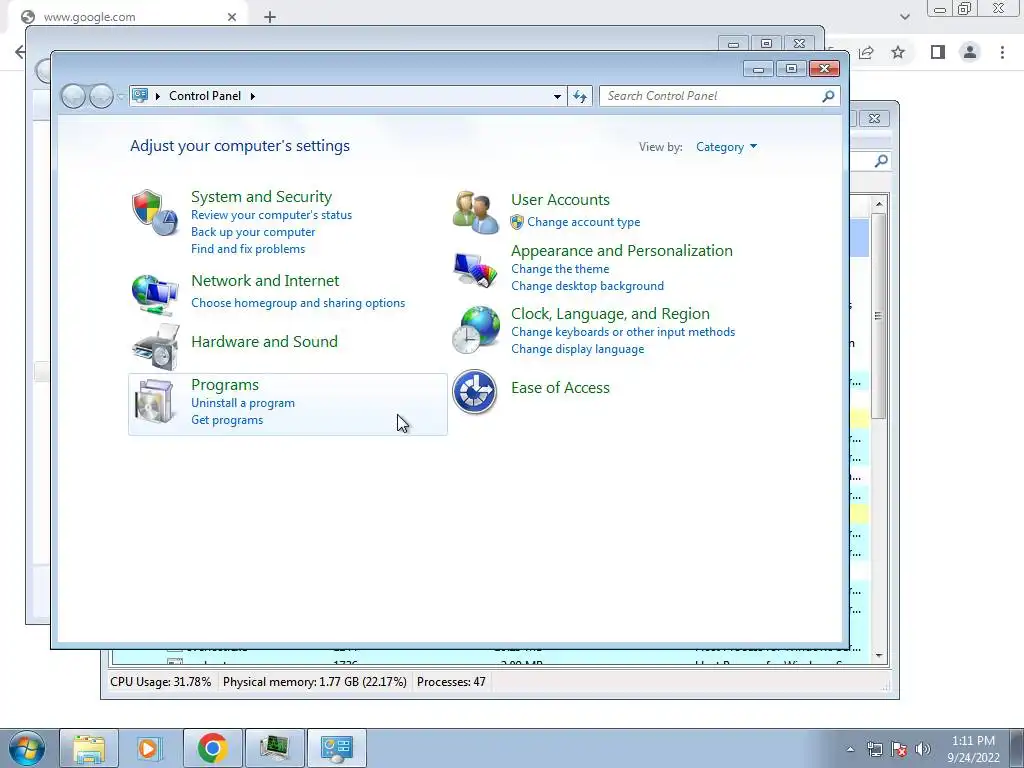
Task: Click Change account type
Action: coord(583,222)
